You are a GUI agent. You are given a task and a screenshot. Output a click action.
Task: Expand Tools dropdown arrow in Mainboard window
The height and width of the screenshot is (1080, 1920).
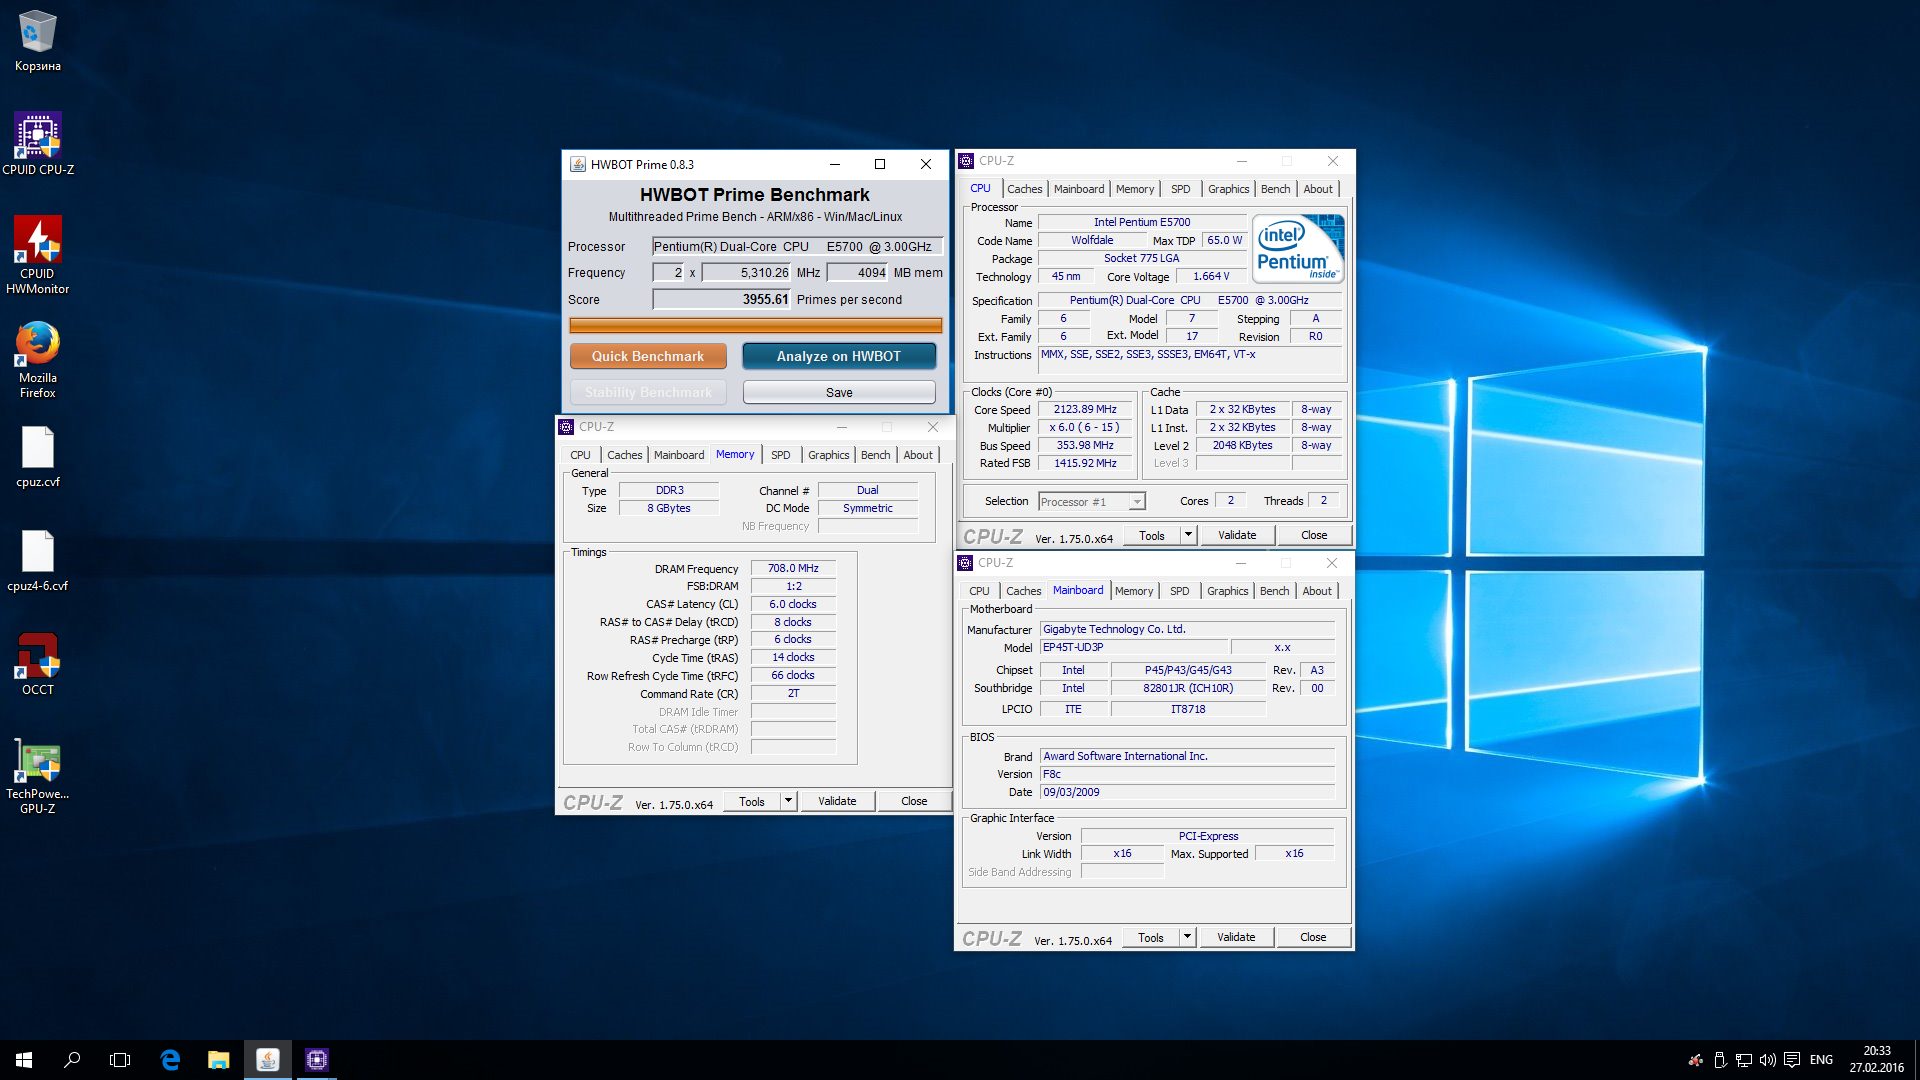coord(1187,937)
